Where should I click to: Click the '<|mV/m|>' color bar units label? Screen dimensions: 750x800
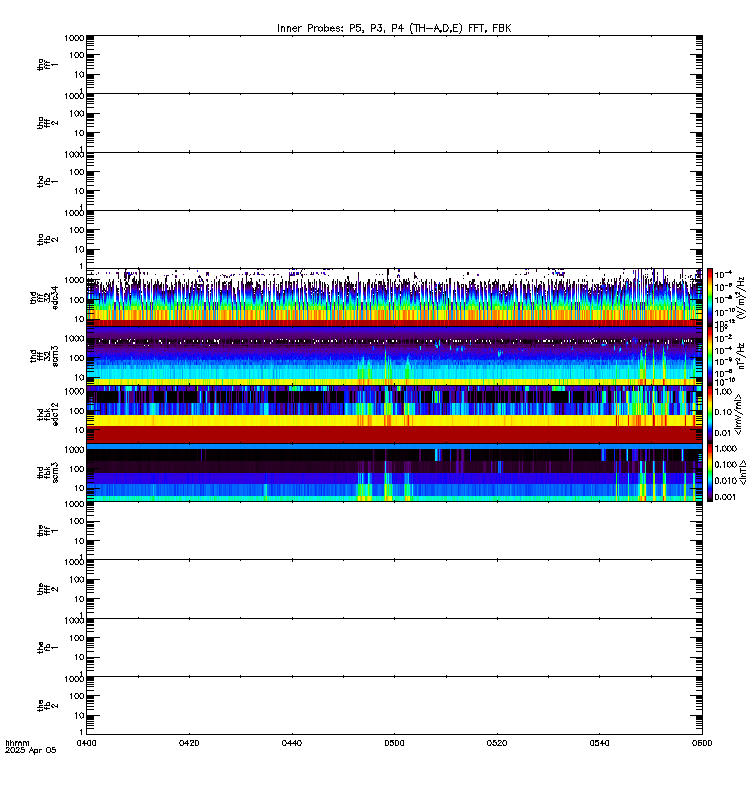(x=738, y=414)
